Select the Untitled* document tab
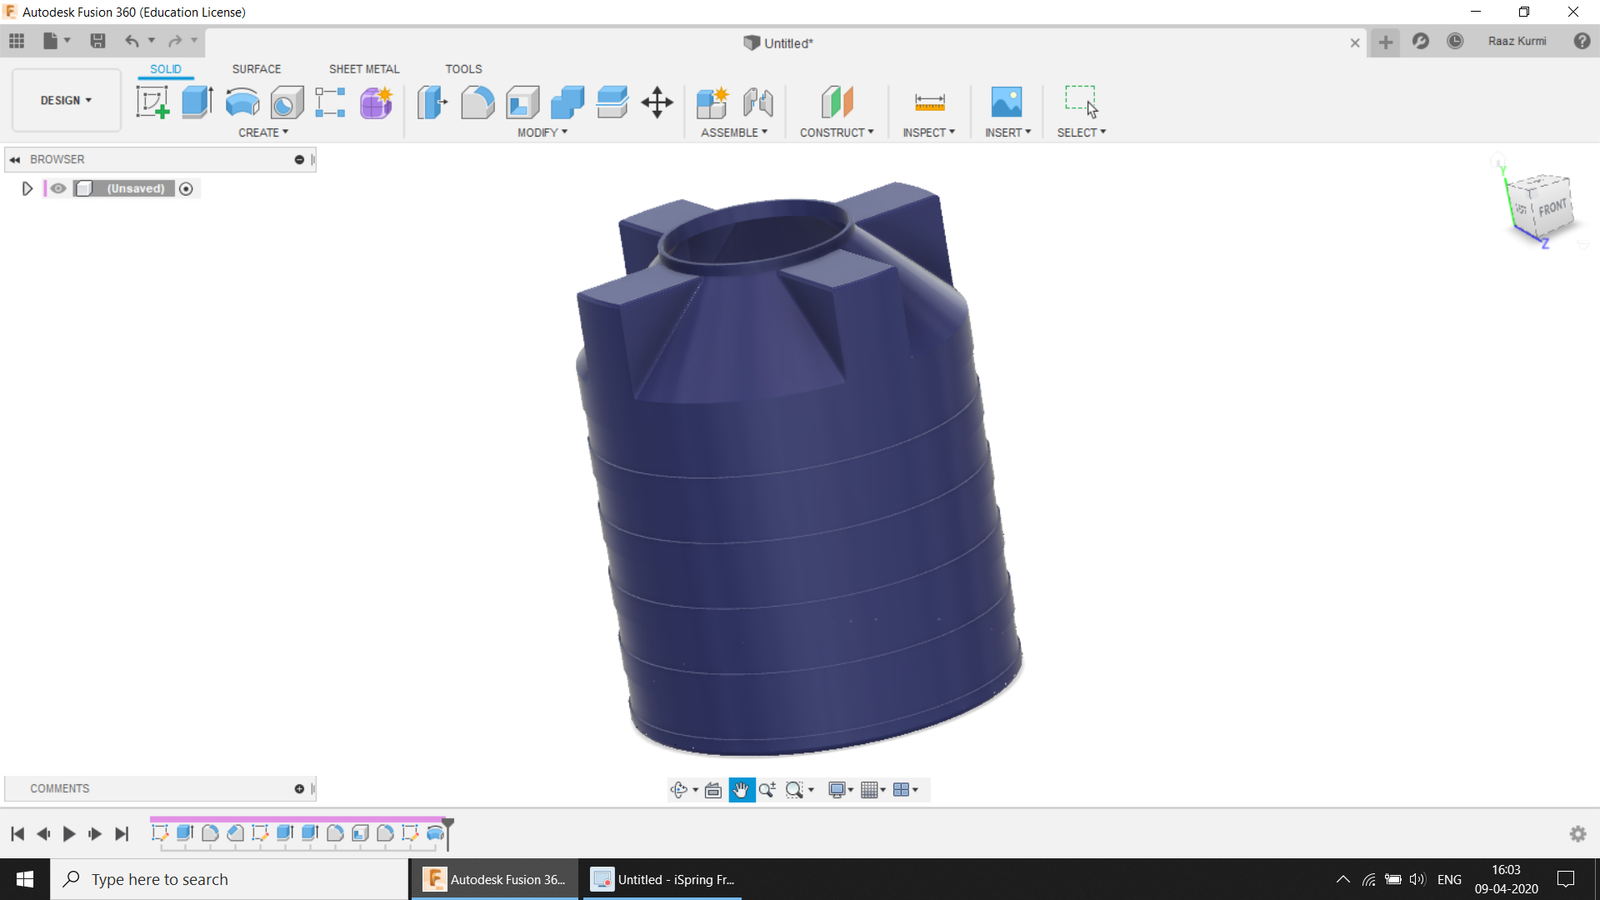Viewport: 1600px width, 900px height. pos(778,43)
